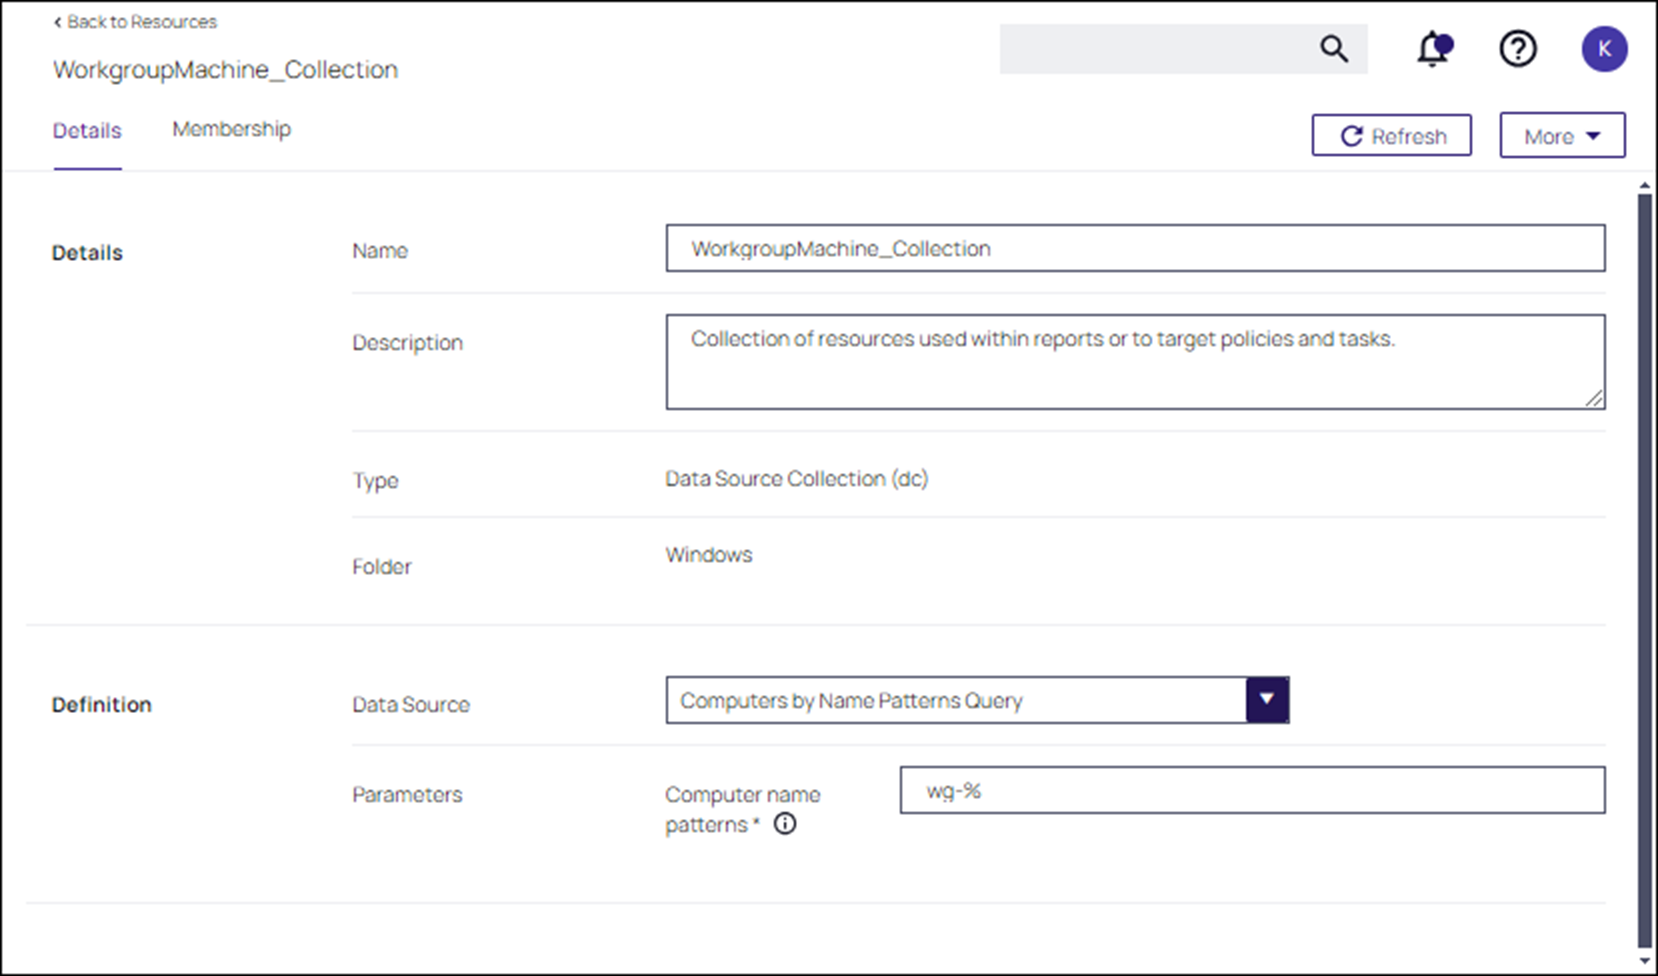Go back to Resources
Viewport: 1658px width, 976px height.
[x=135, y=22]
